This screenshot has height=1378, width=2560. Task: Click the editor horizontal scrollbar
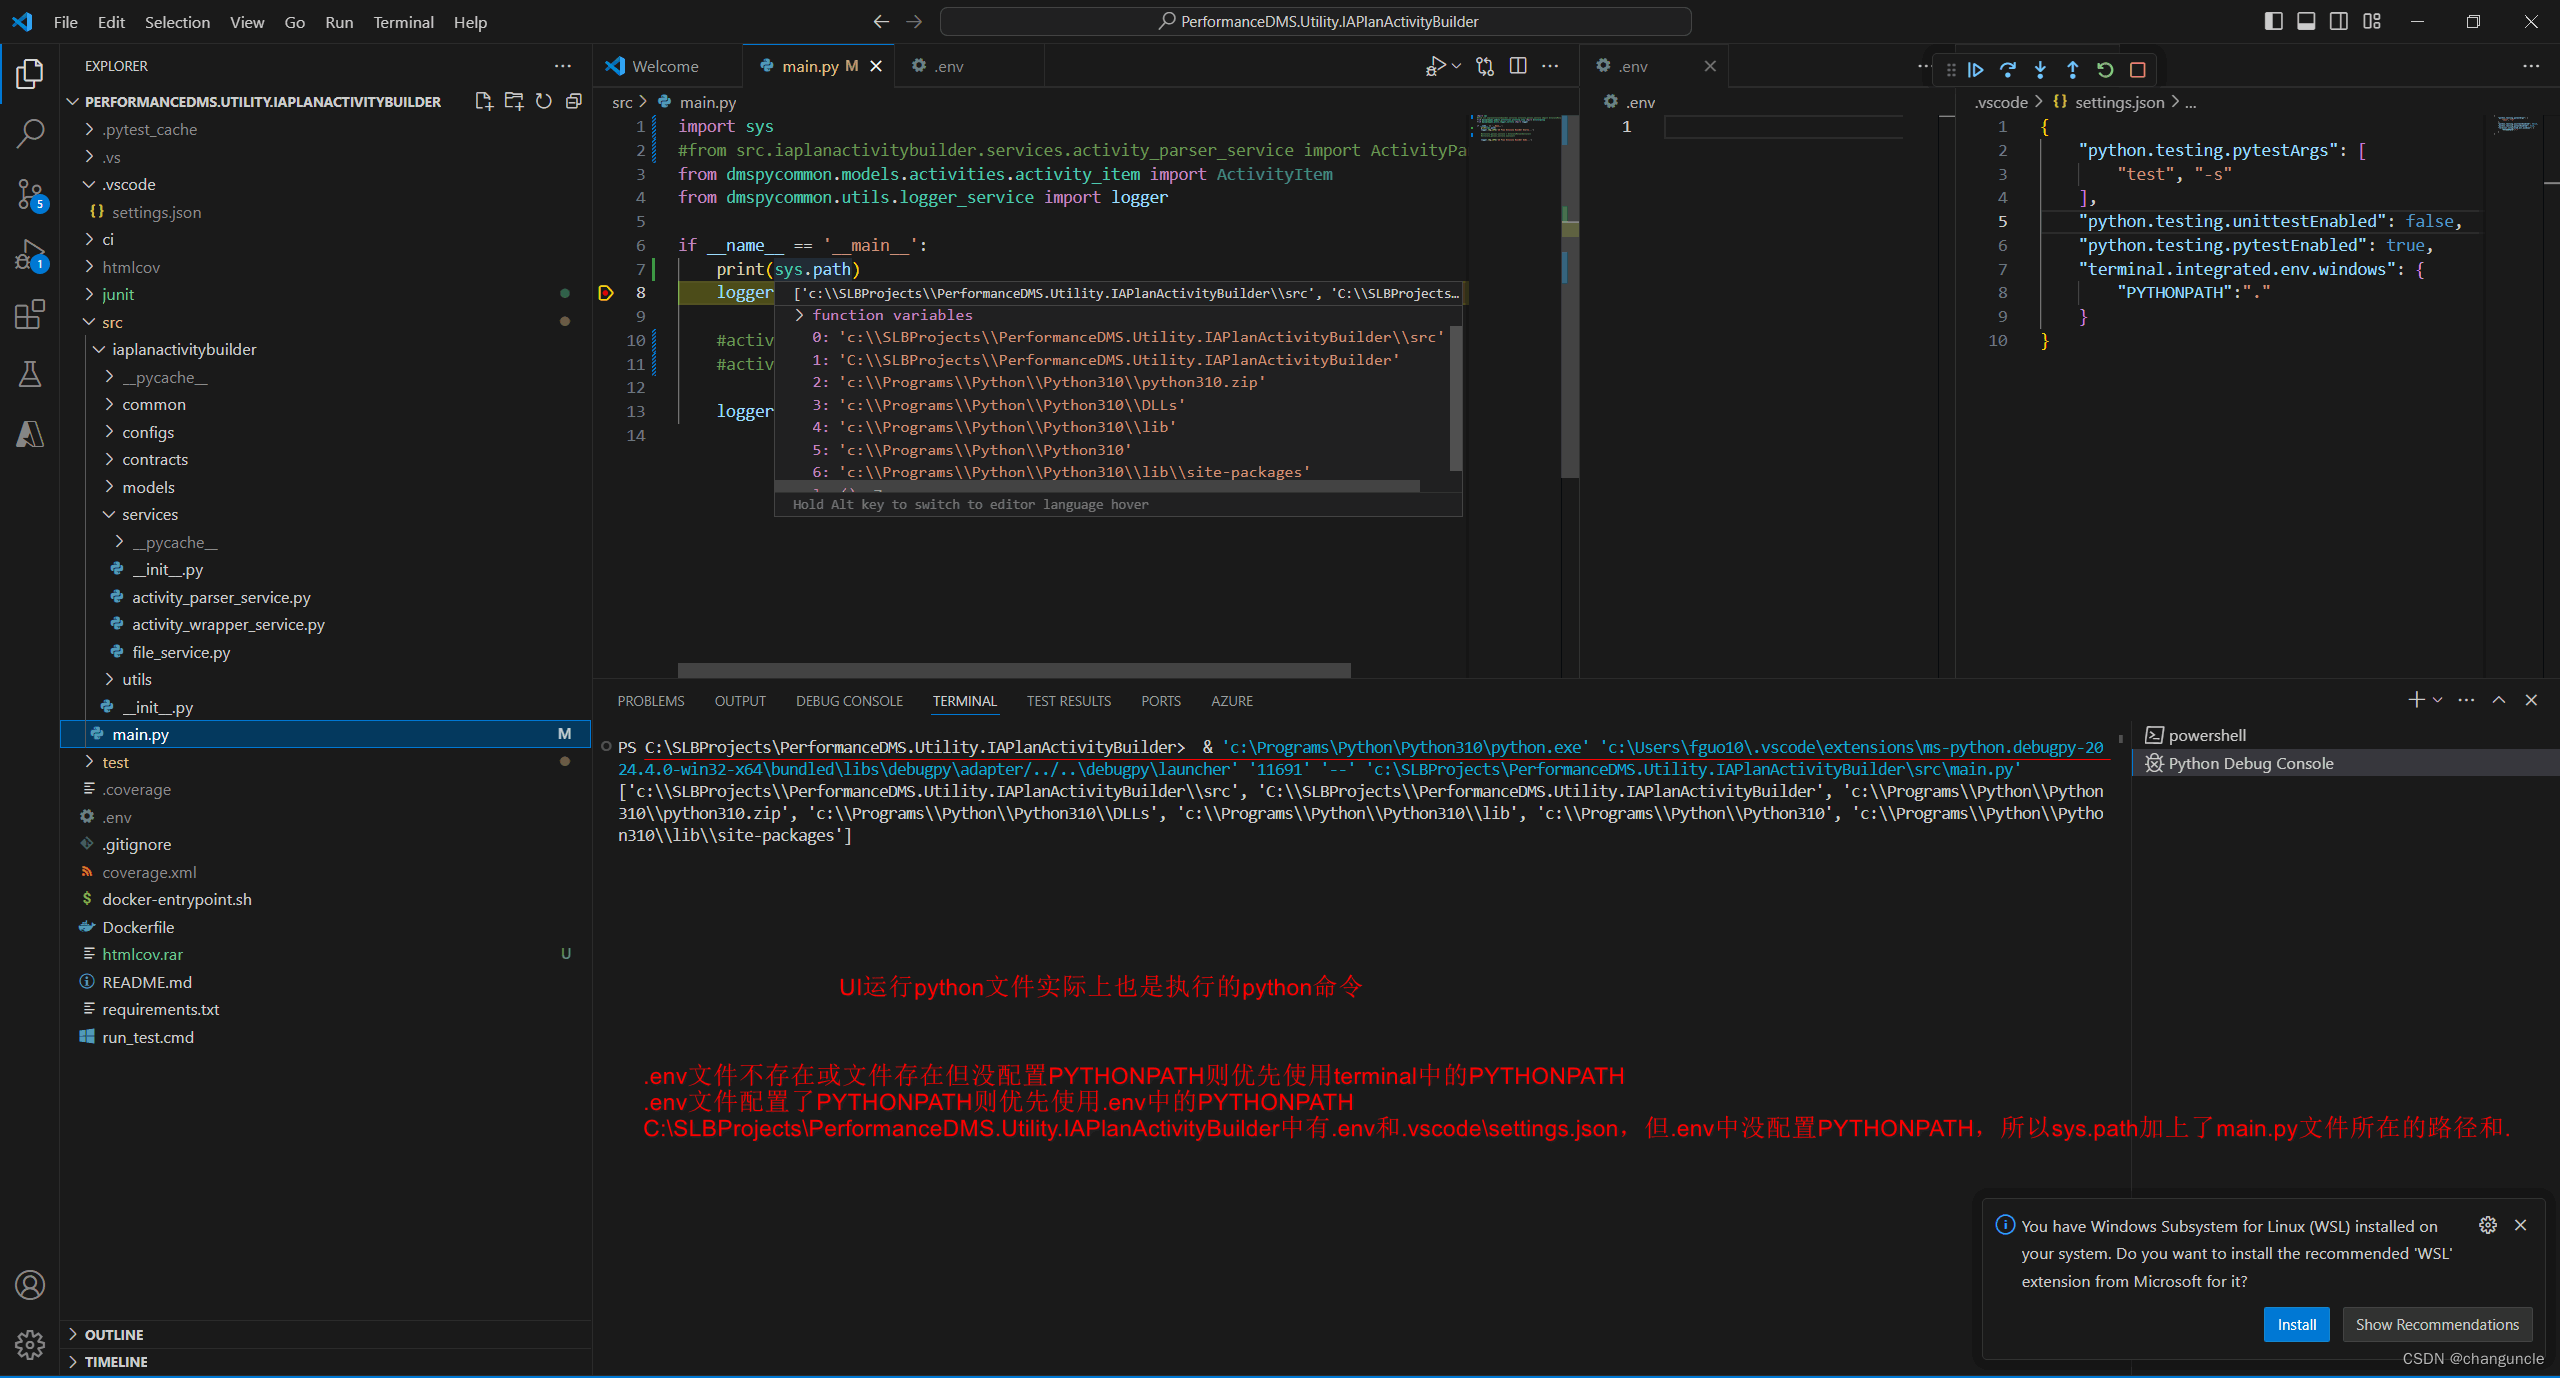[x=1014, y=669]
